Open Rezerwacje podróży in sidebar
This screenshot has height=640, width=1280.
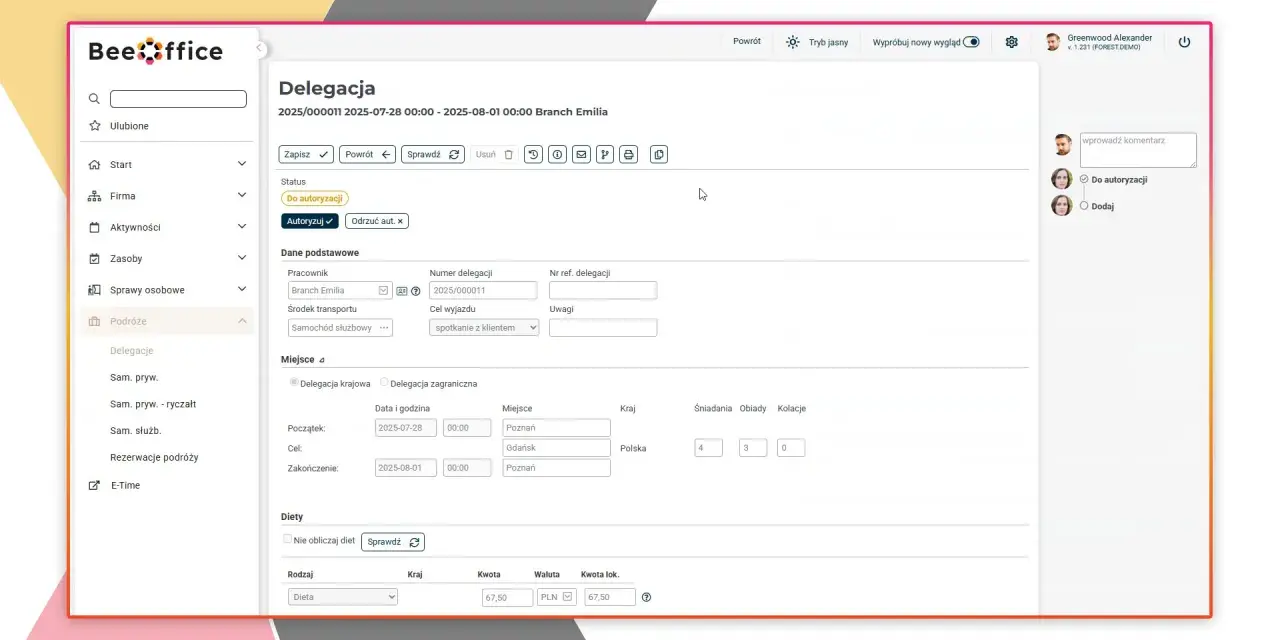pos(154,457)
